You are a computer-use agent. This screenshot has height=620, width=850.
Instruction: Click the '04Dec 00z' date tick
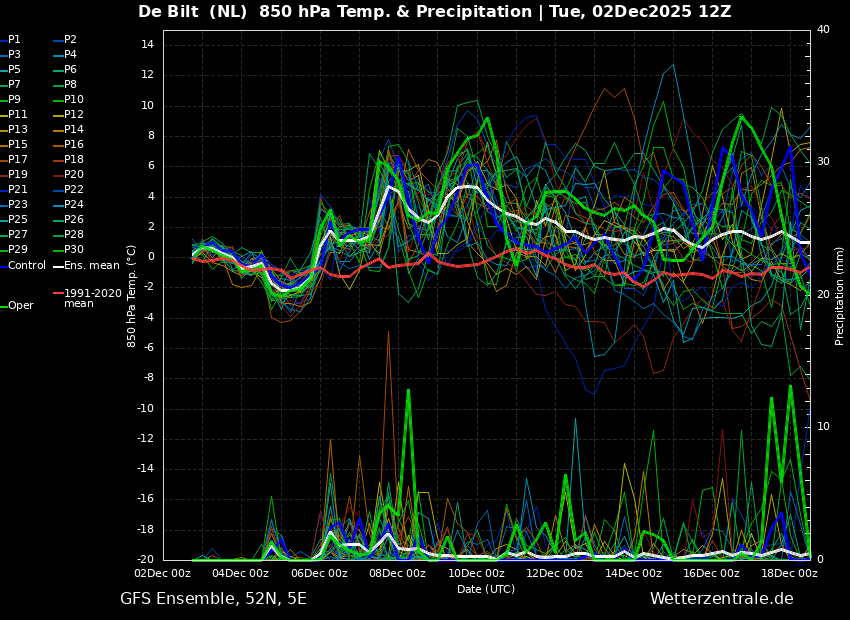click(x=241, y=573)
